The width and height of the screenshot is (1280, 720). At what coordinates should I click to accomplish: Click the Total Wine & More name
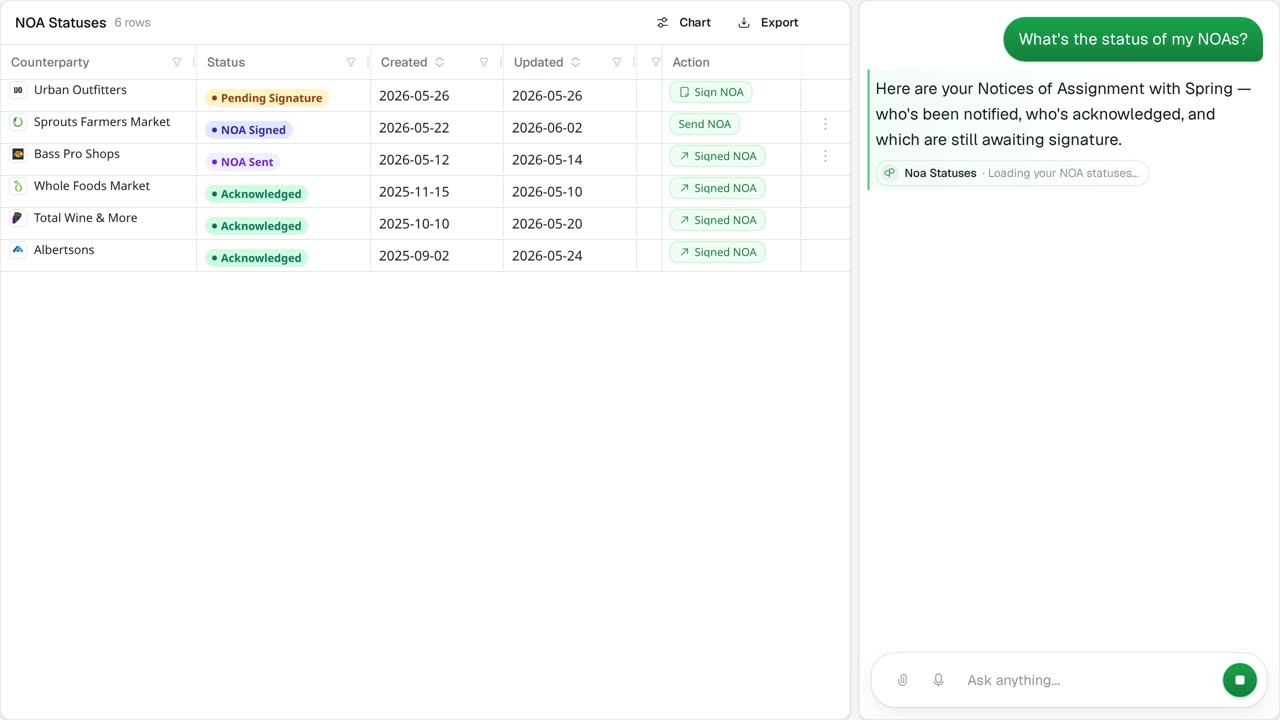86,218
